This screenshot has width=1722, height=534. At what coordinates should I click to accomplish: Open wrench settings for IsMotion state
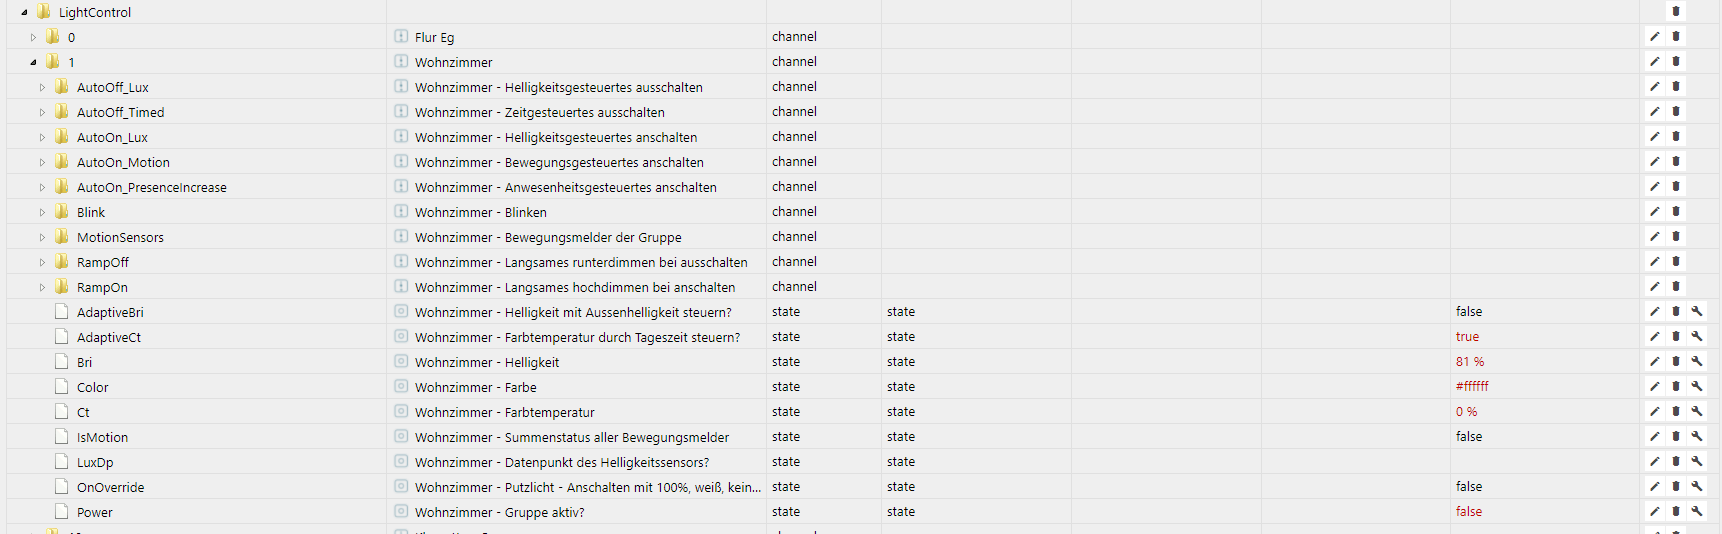[x=1697, y=436]
